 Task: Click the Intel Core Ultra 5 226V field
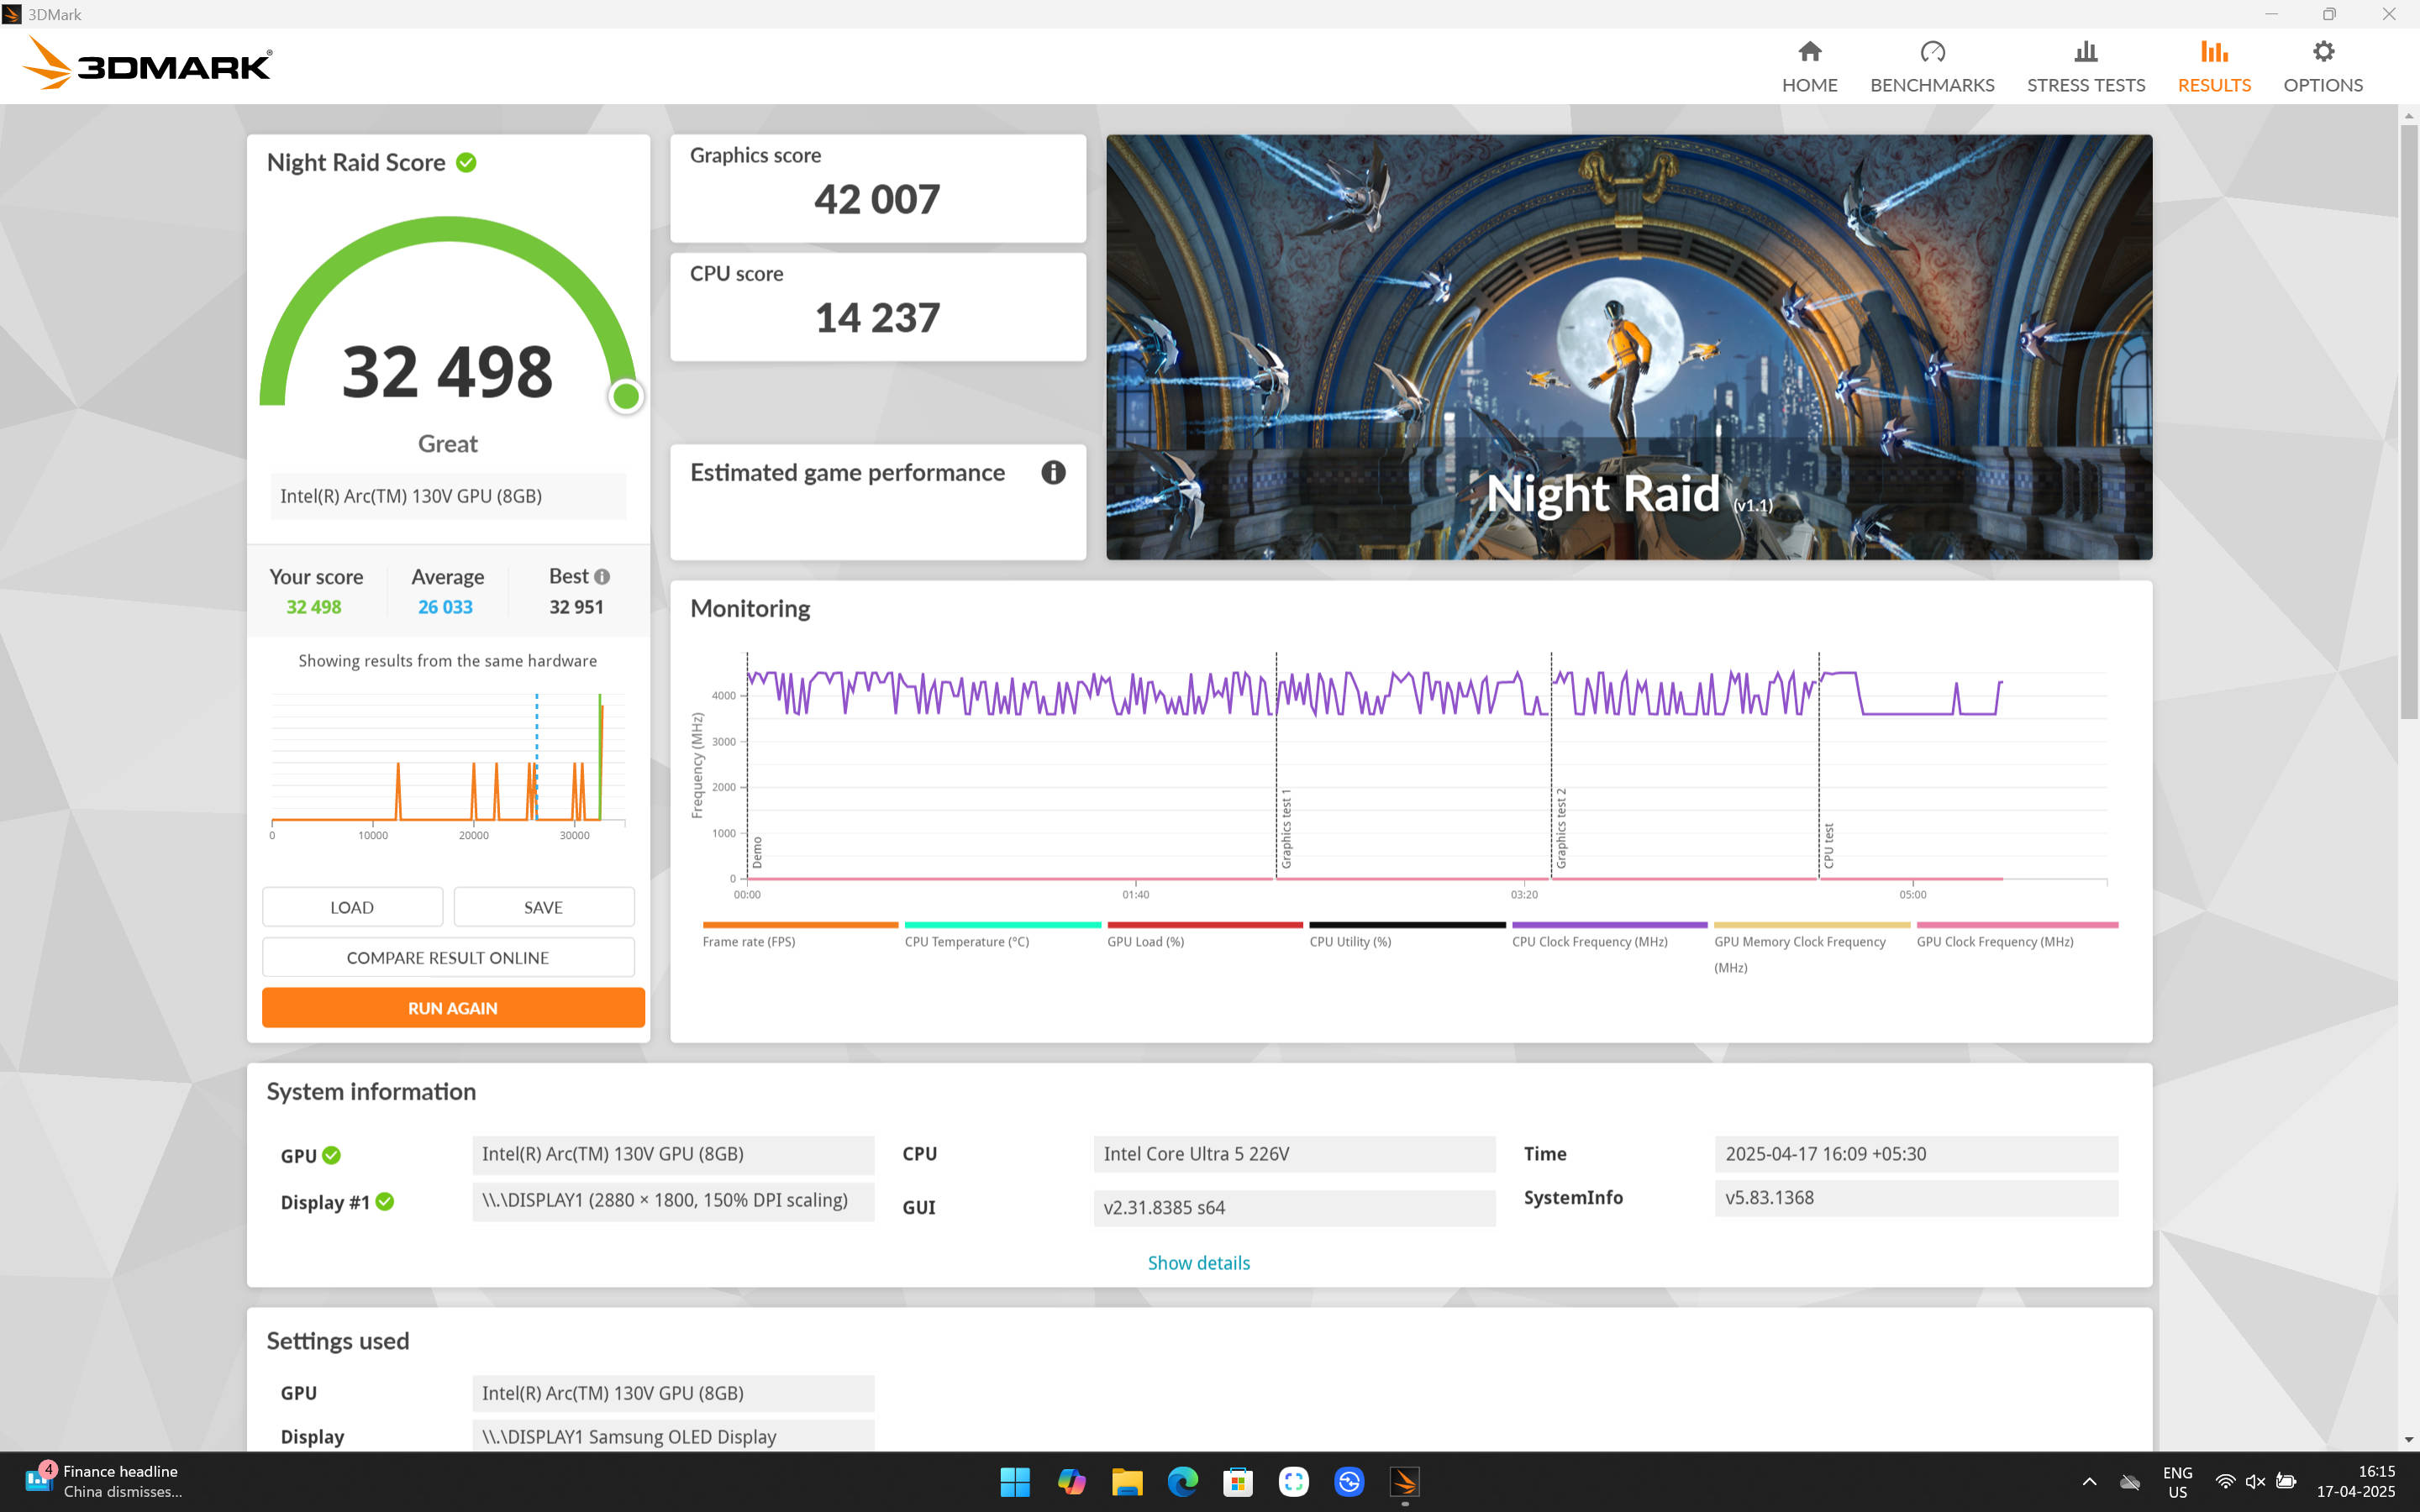[1294, 1154]
